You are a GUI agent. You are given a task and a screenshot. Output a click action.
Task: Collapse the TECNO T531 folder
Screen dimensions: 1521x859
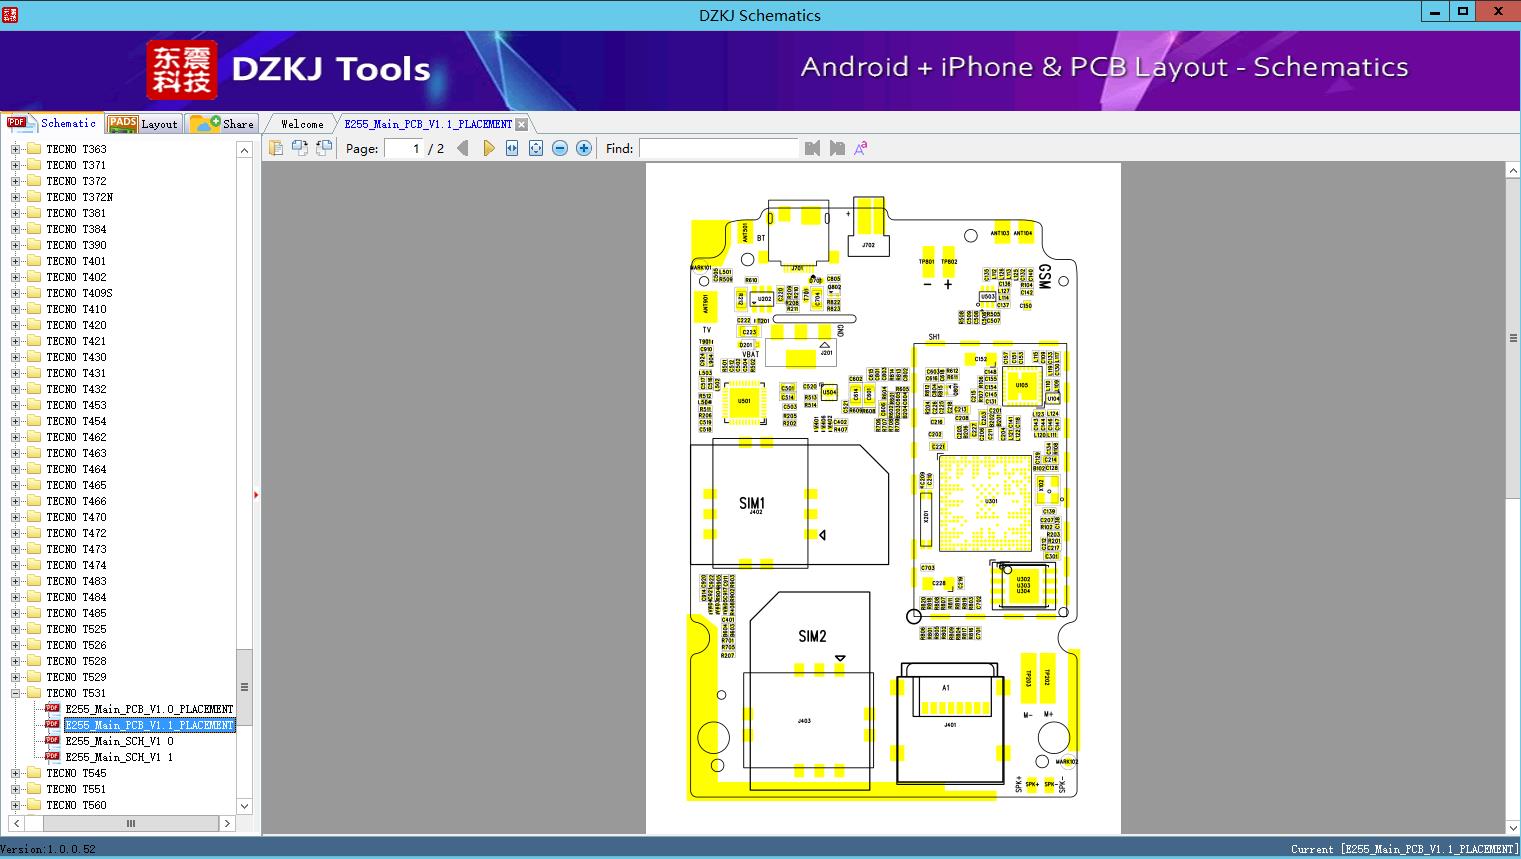click(x=15, y=693)
